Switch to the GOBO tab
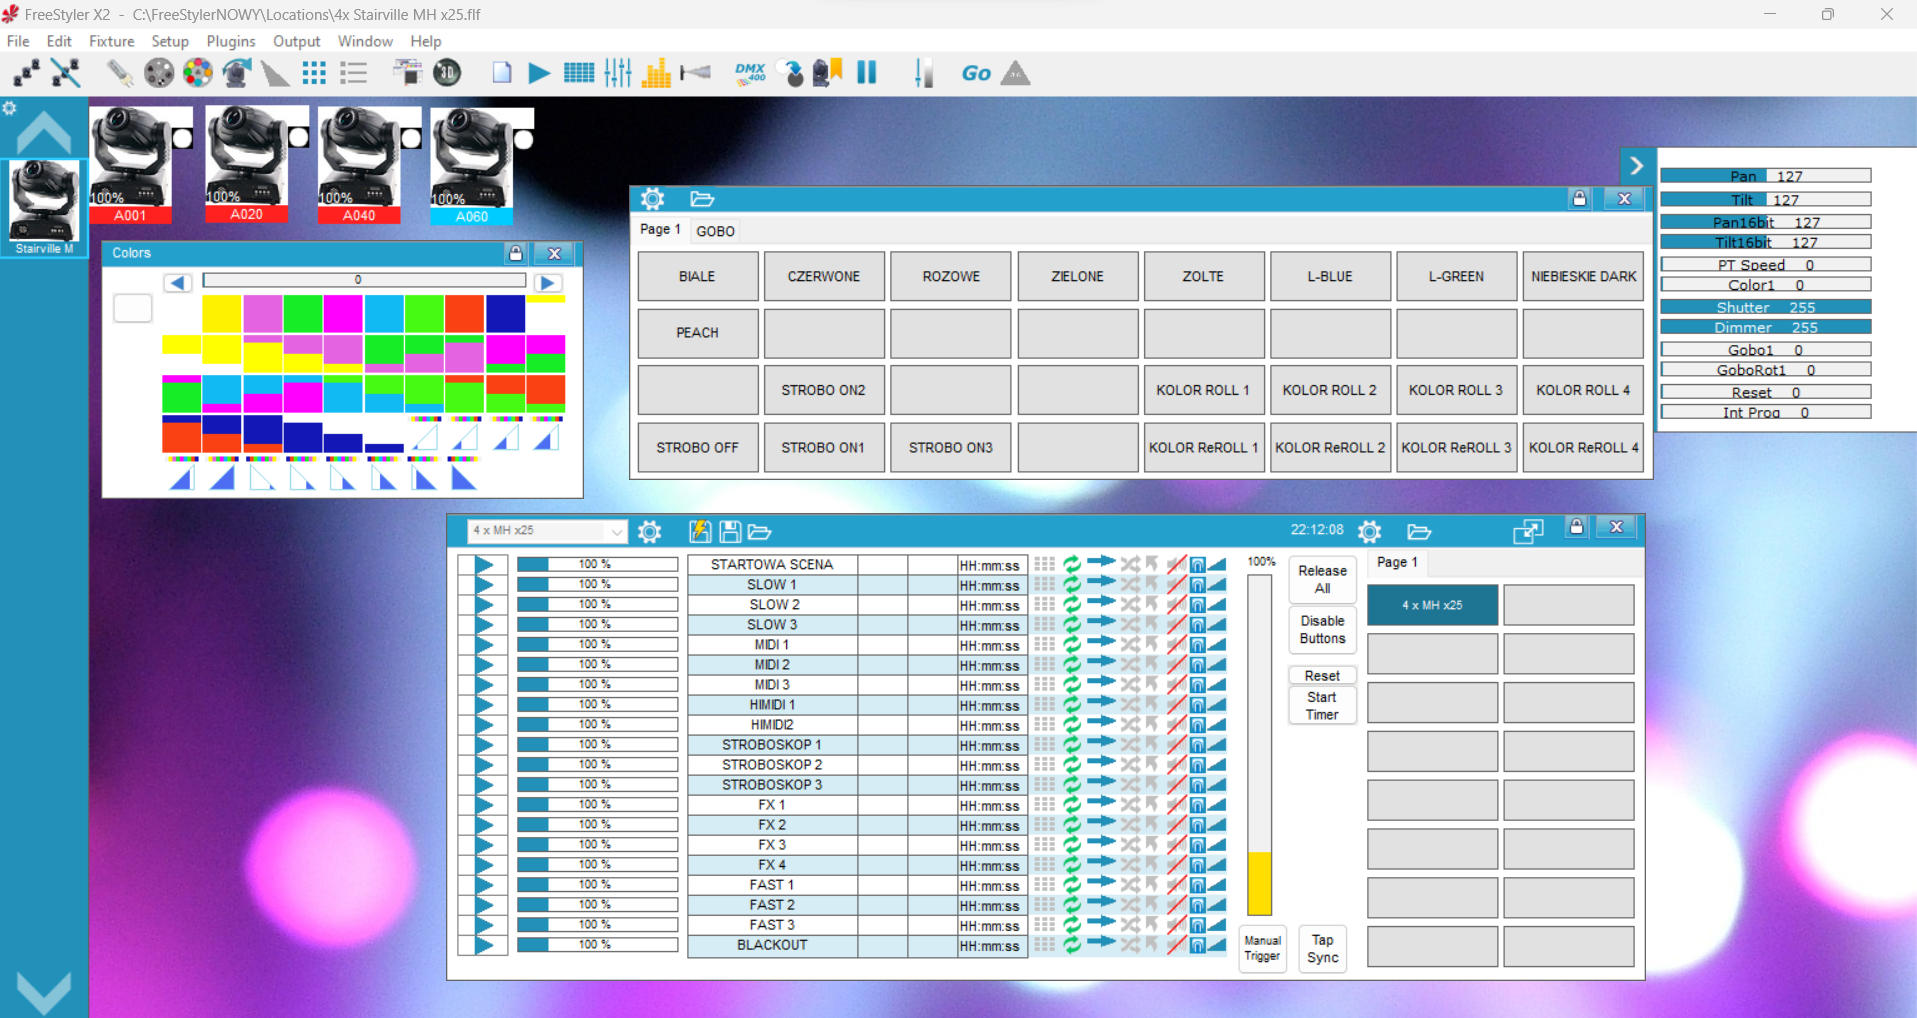The image size is (1917, 1018). point(715,231)
